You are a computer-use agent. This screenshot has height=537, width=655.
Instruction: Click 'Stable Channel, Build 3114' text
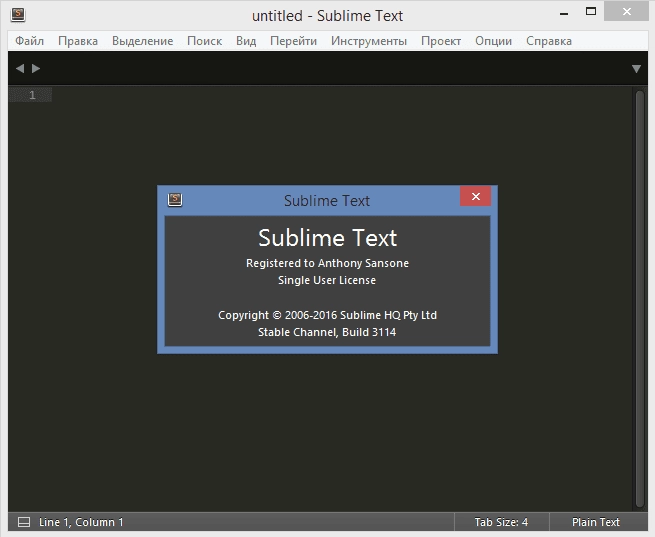tap(327, 332)
